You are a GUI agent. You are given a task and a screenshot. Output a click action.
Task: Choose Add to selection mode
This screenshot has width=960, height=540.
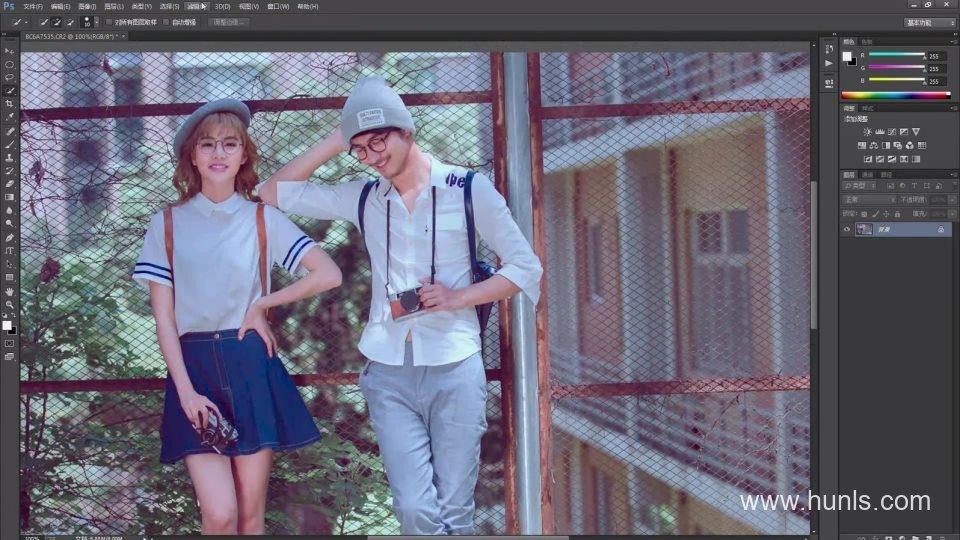pyautogui.click(x=56, y=22)
